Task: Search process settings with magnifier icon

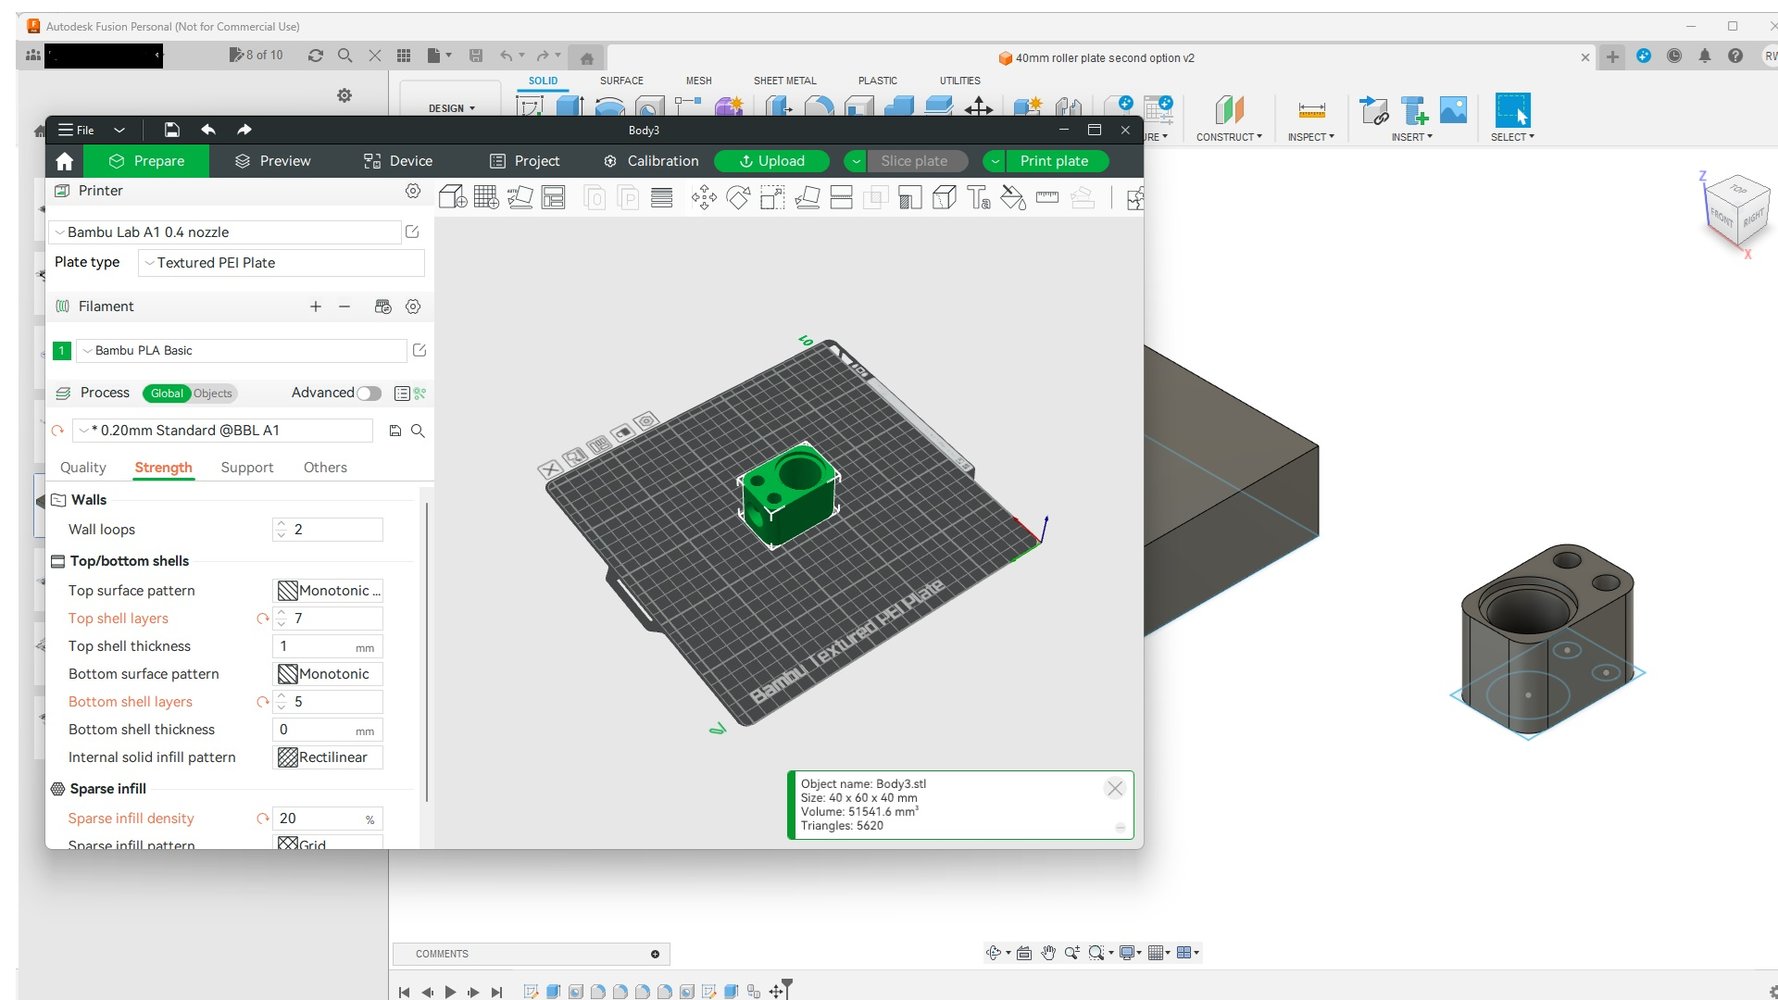Action: [418, 431]
